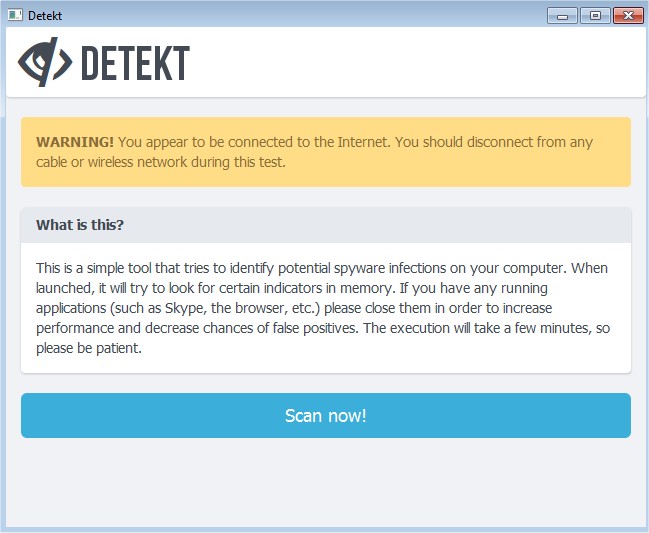Minimize the Detekt window
649x533 pixels.
pos(563,15)
